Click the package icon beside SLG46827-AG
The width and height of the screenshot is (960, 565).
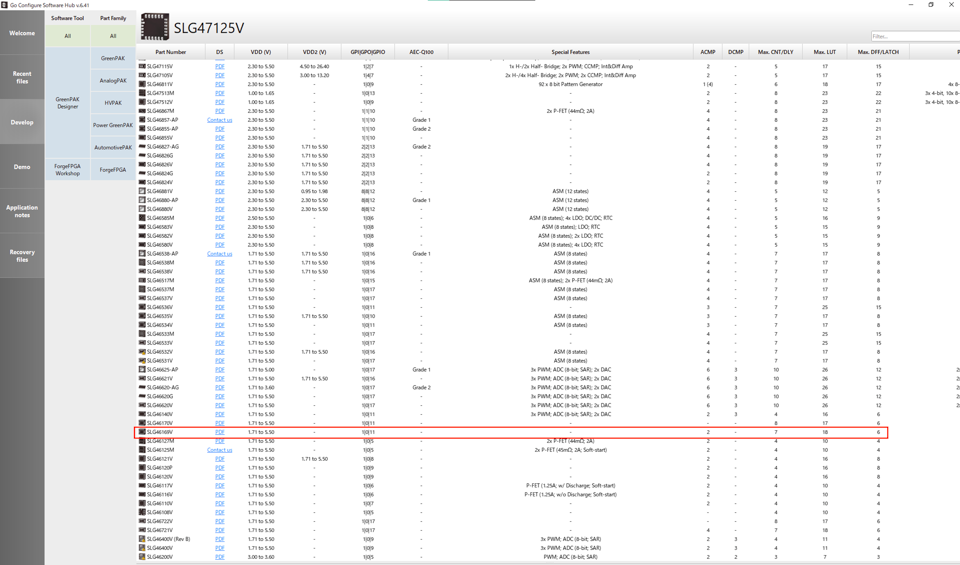(142, 147)
